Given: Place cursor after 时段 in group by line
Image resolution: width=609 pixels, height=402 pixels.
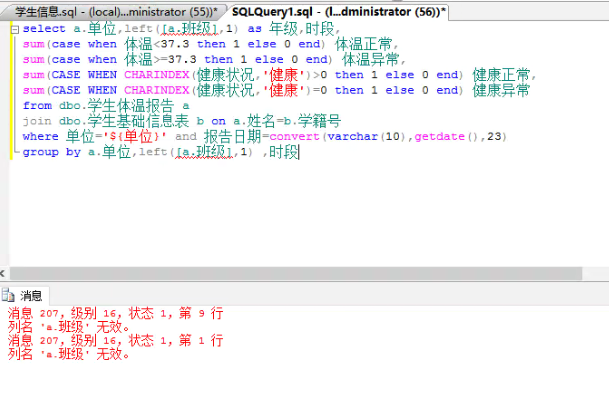Looking at the screenshot, I should 299,152.
